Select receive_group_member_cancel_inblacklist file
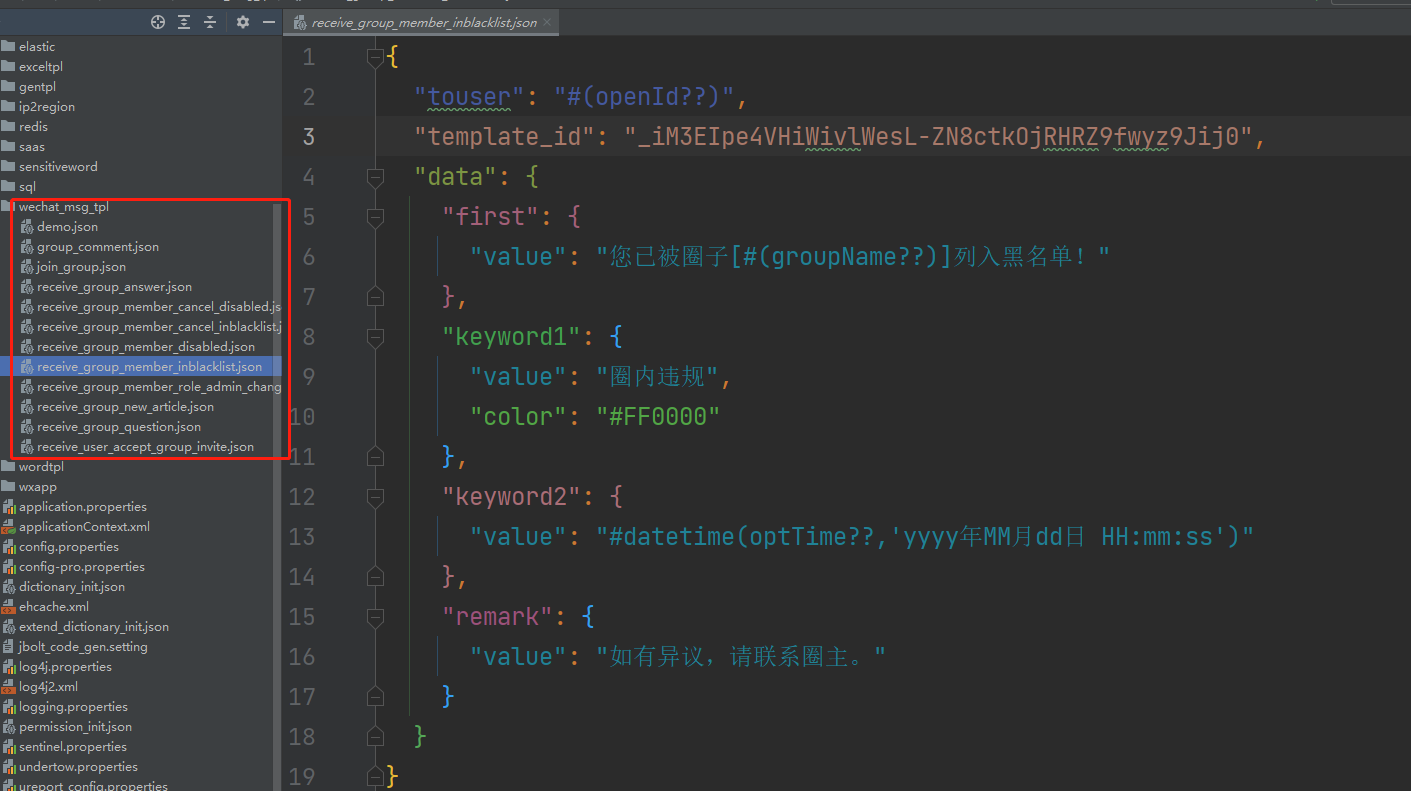Image resolution: width=1411 pixels, height=791 pixels. [159, 327]
